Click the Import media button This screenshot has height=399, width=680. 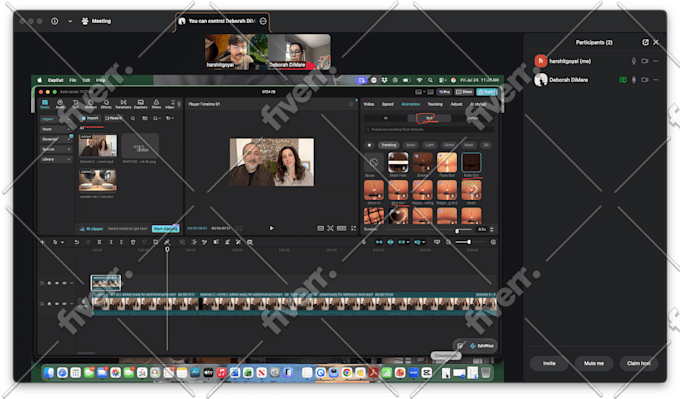(x=90, y=118)
